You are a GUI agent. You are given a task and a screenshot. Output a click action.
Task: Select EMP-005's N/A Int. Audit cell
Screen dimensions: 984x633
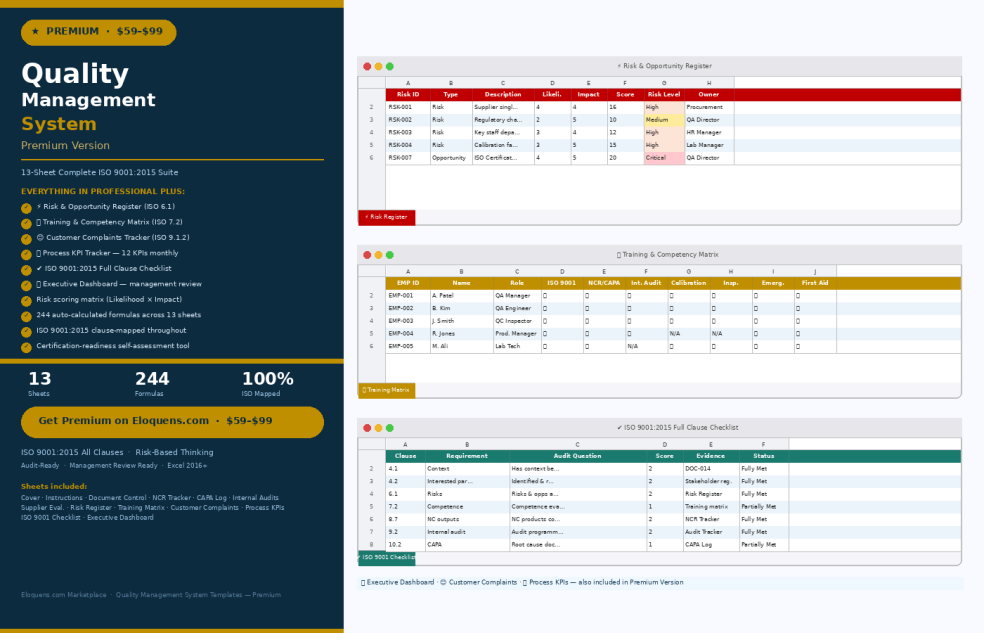(x=646, y=347)
